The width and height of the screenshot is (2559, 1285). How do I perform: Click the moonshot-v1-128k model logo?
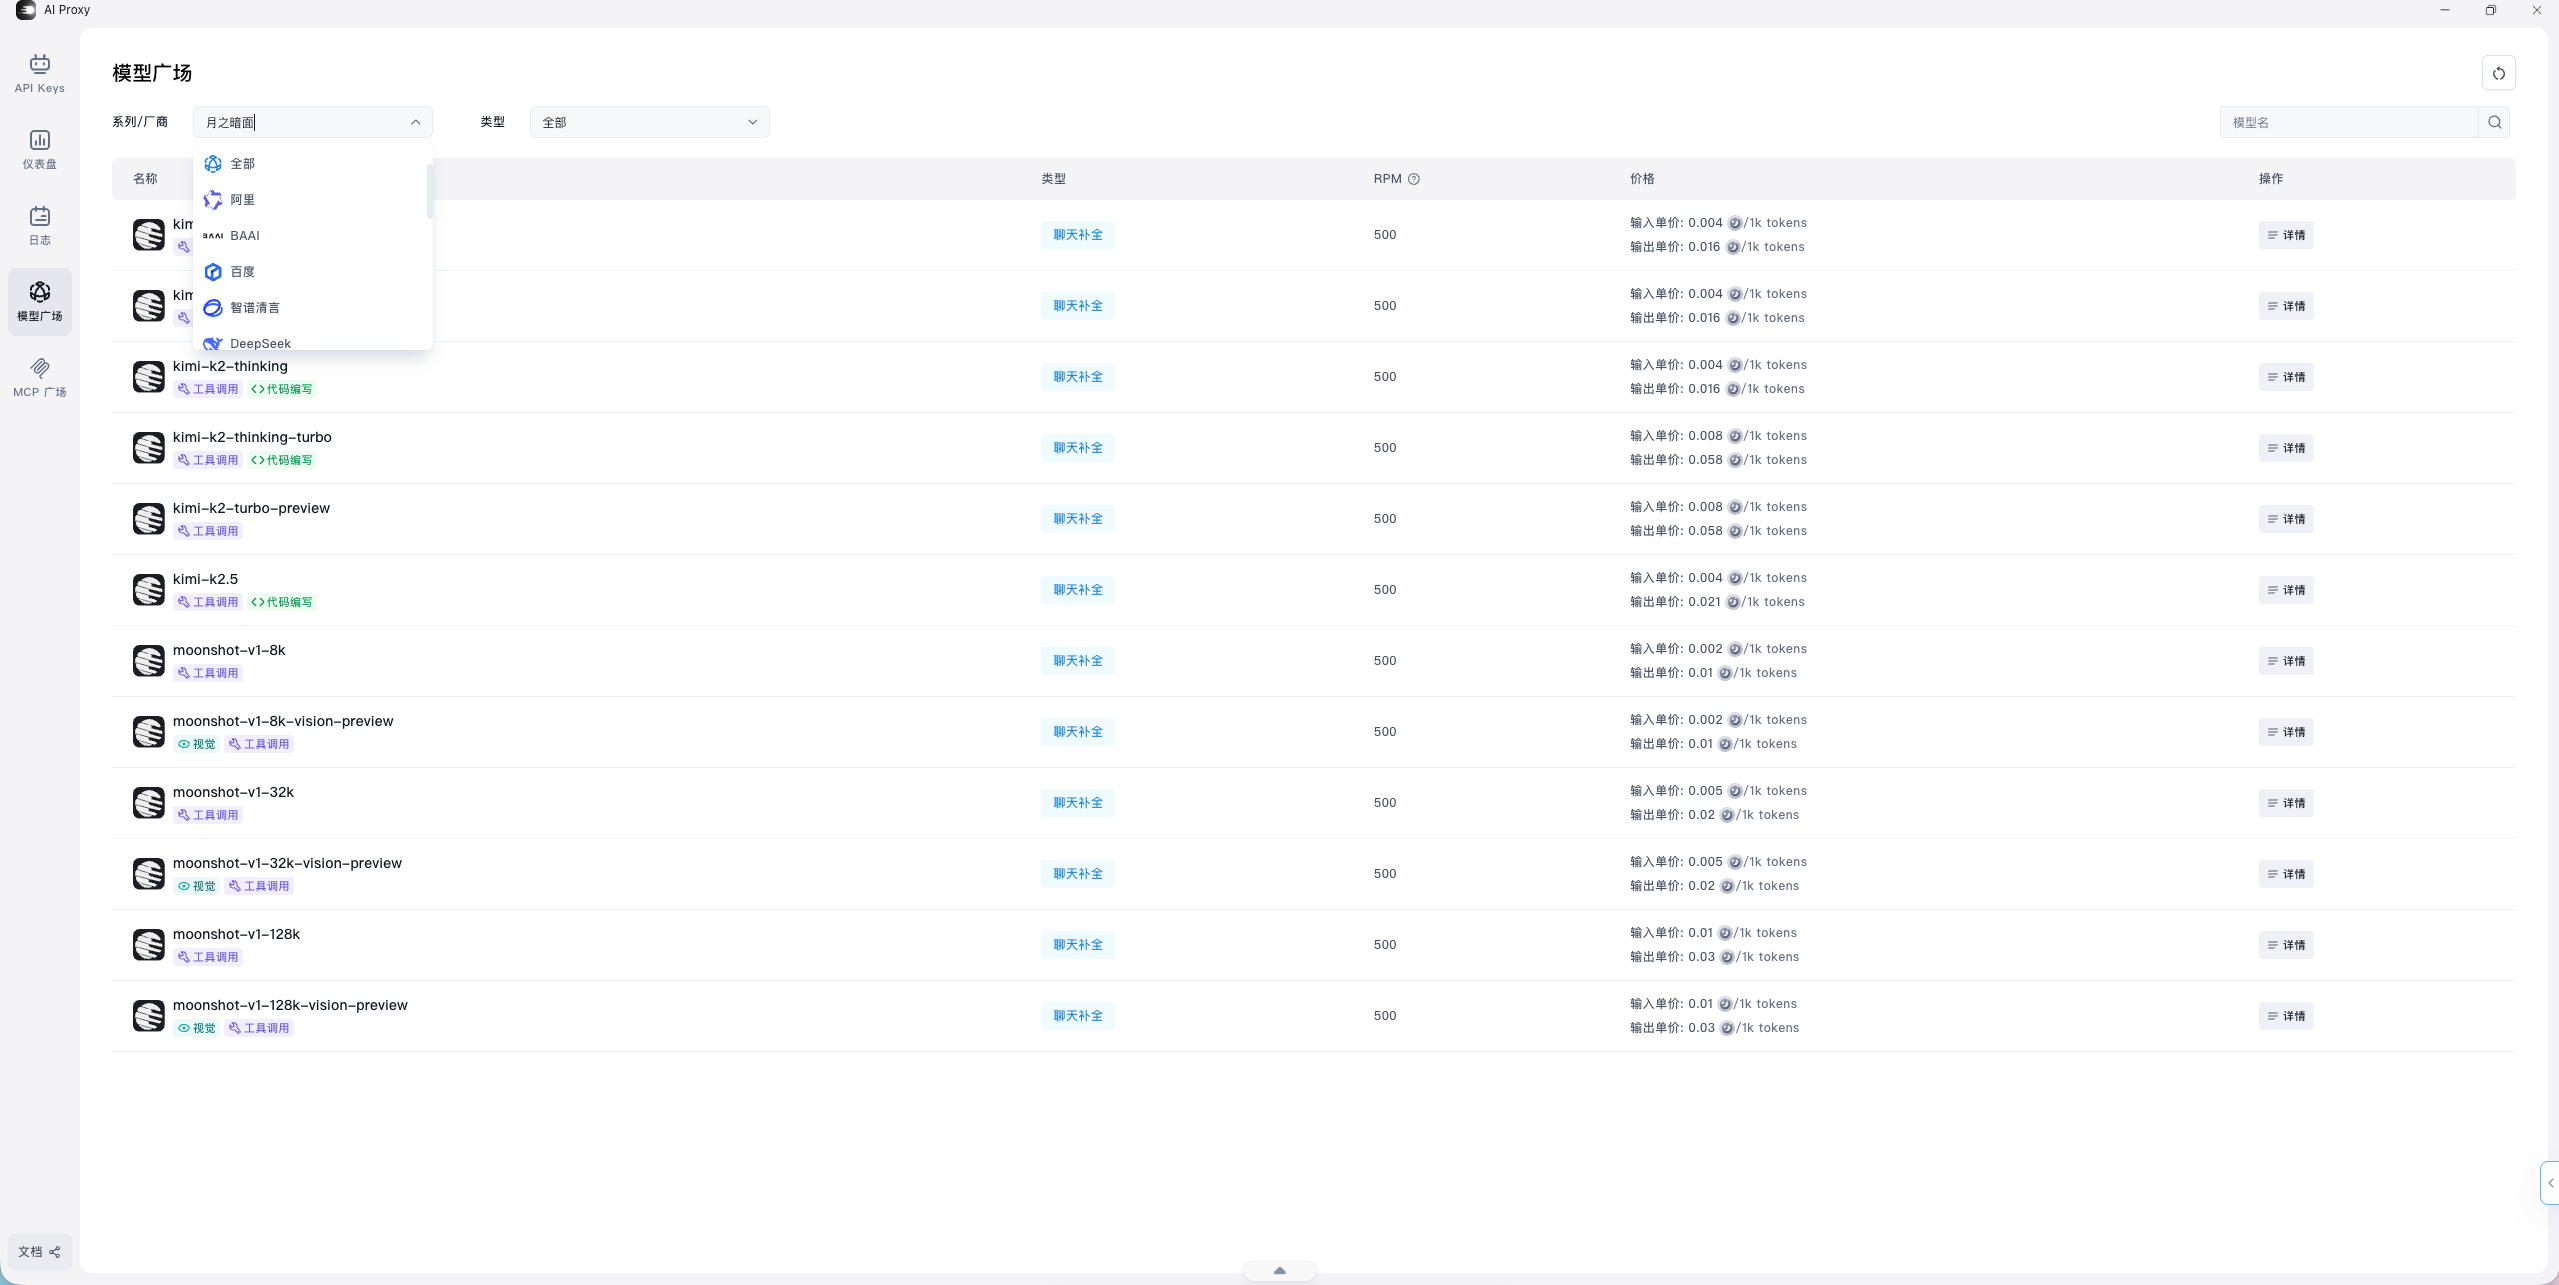pyautogui.click(x=149, y=945)
